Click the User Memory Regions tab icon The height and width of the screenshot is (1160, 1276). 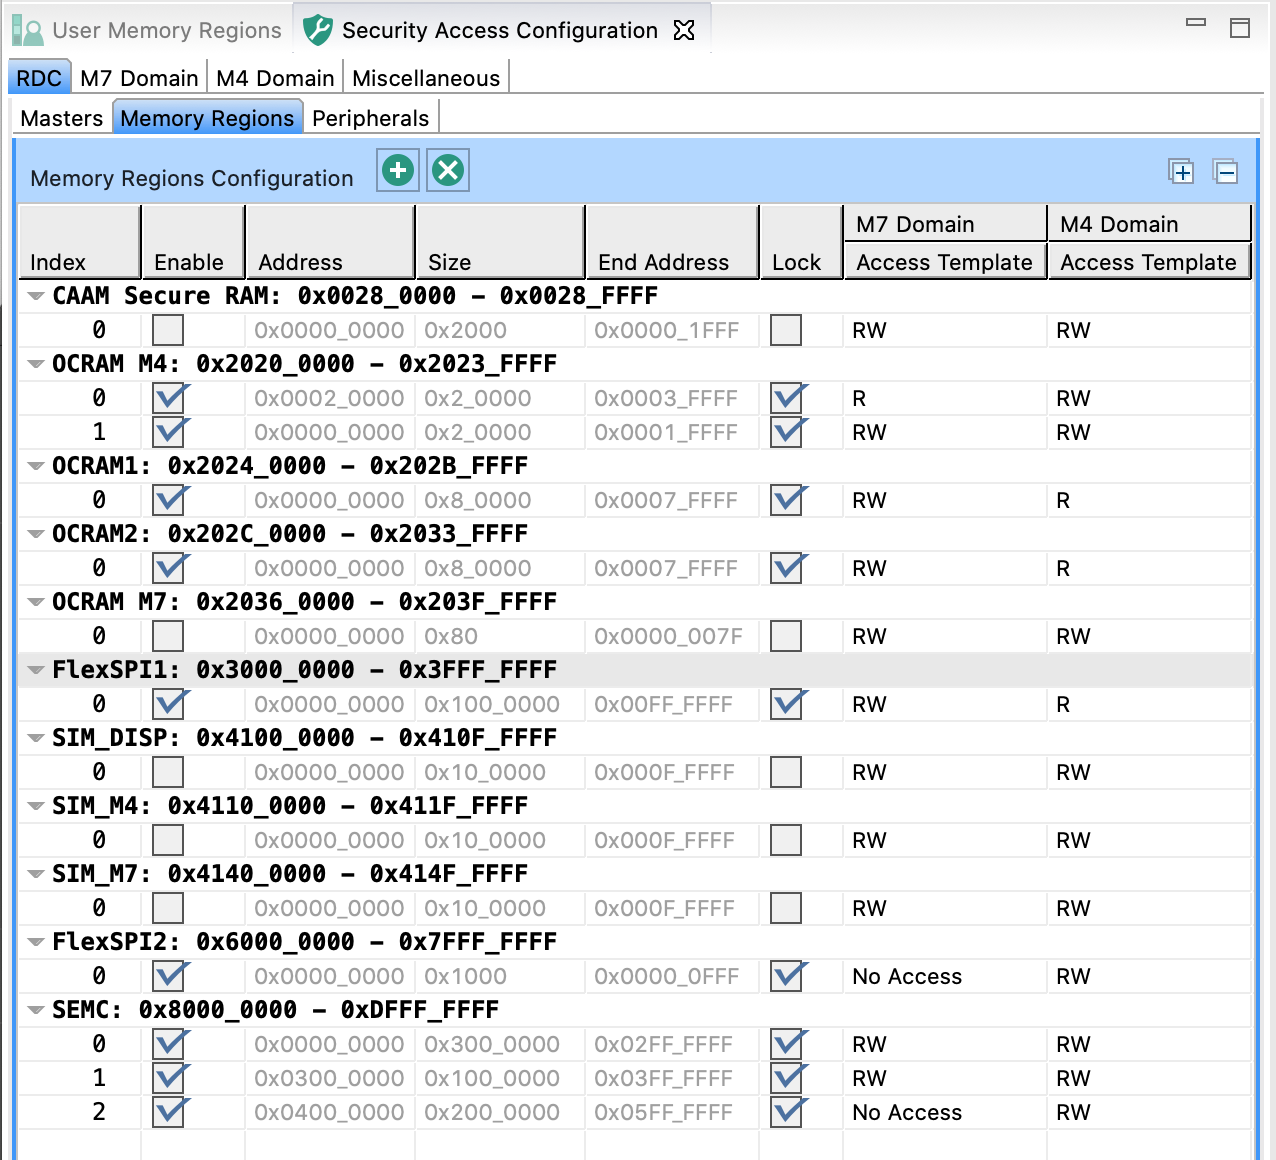pos(27,31)
